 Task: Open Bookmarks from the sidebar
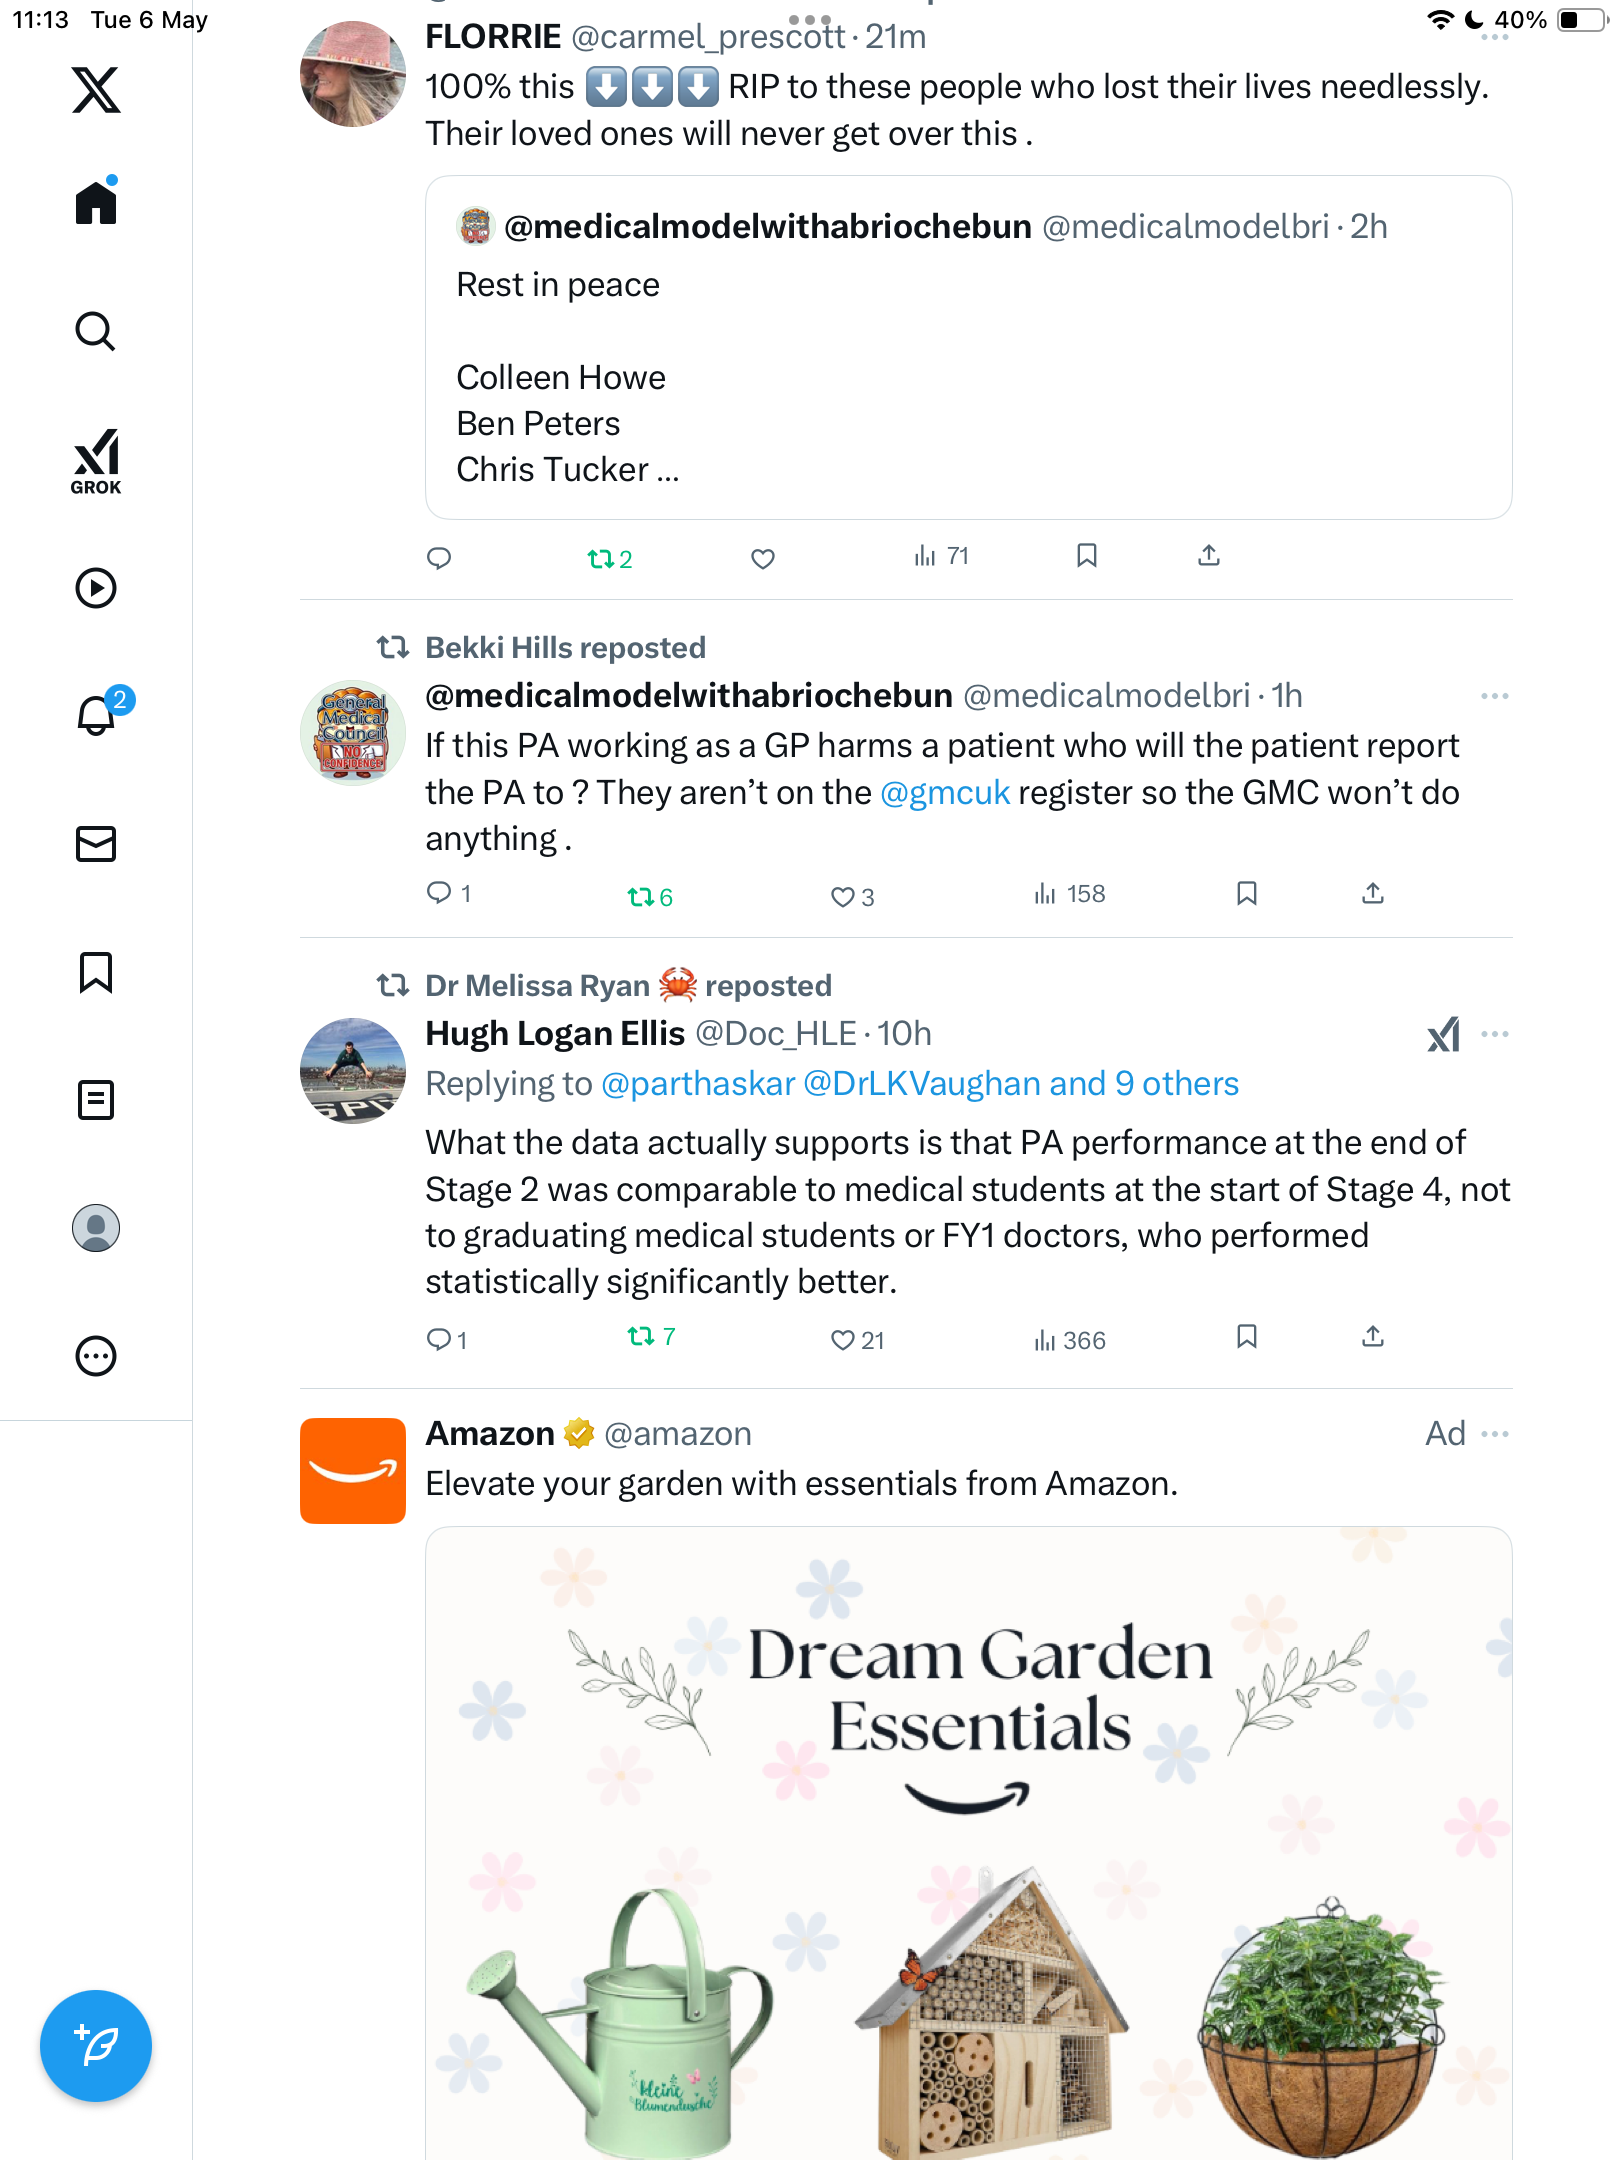point(96,972)
